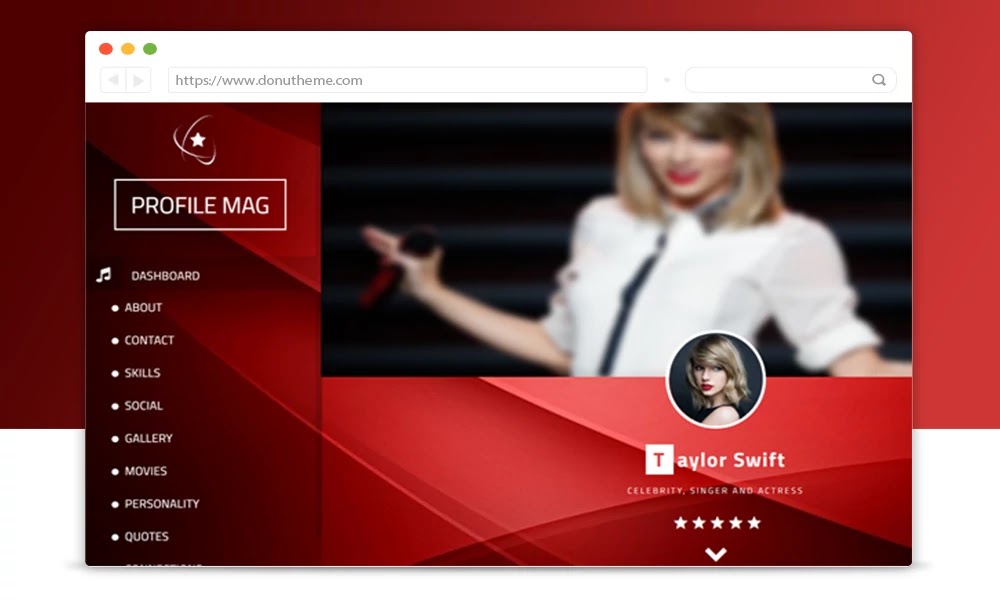
Task: Click the down chevron below the stars
Action: 716,554
